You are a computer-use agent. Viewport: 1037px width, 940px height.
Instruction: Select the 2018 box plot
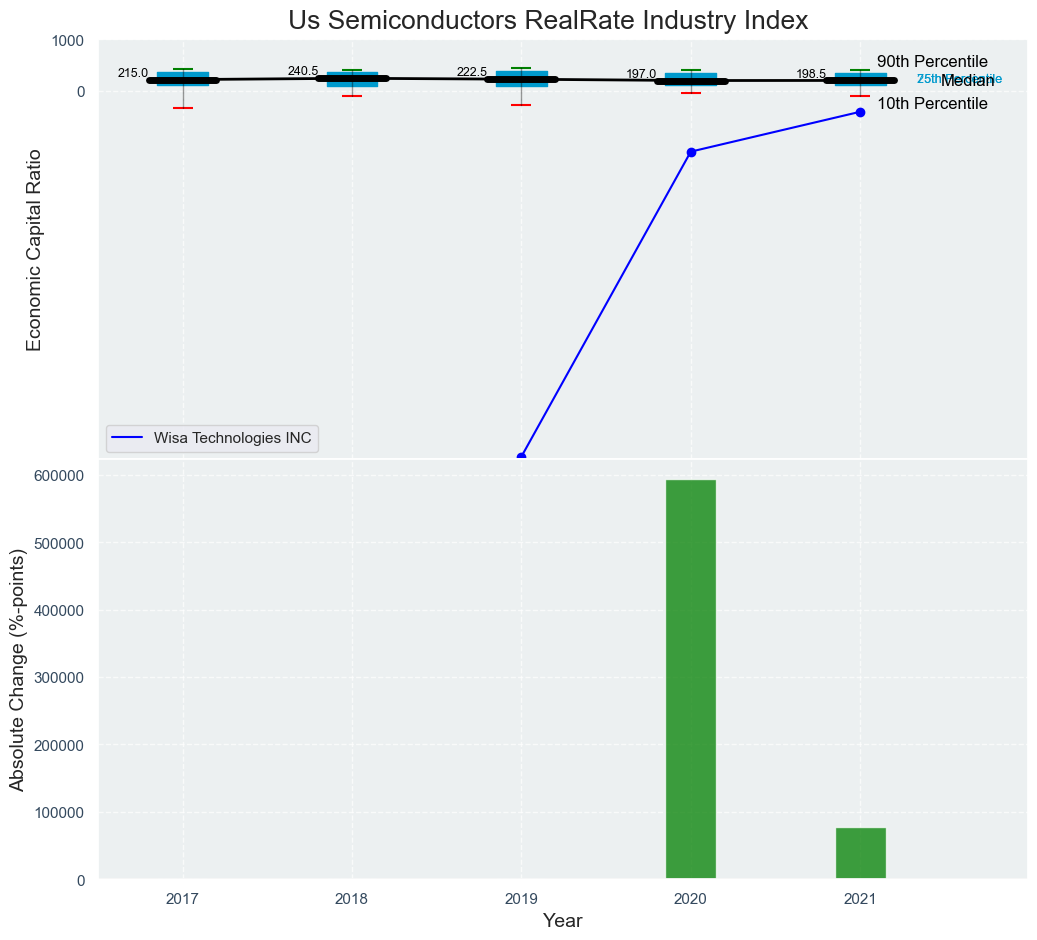click(352, 79)
